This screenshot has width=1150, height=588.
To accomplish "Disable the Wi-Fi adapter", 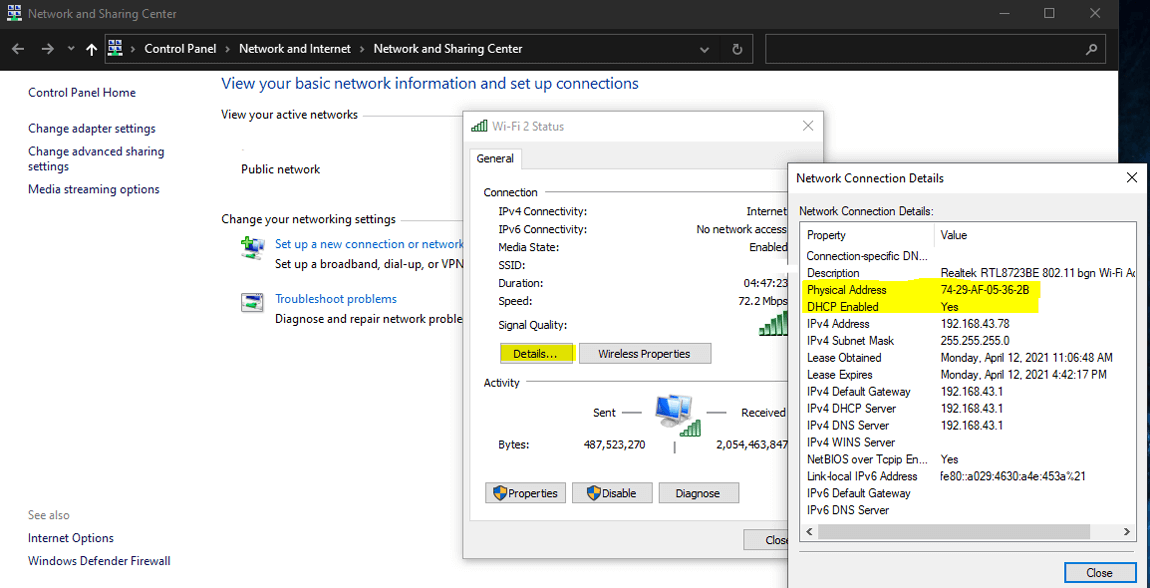I will click(x=612, y=493).
